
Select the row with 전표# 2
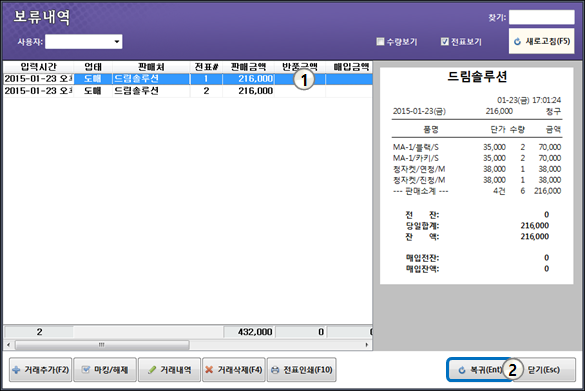pos(188,91)
